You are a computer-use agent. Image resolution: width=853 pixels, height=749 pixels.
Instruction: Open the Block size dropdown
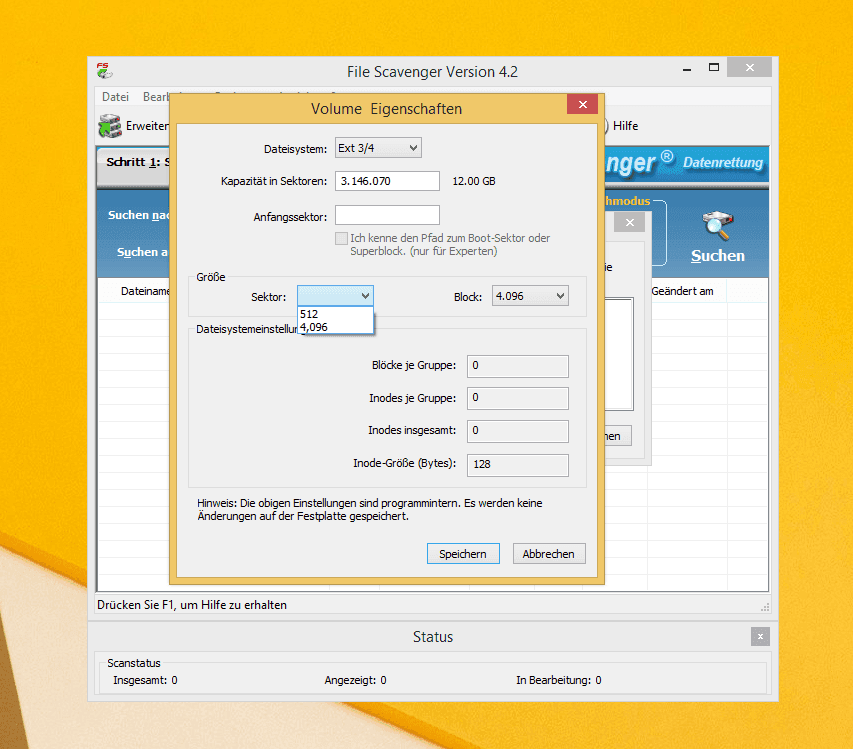[530, 296]
